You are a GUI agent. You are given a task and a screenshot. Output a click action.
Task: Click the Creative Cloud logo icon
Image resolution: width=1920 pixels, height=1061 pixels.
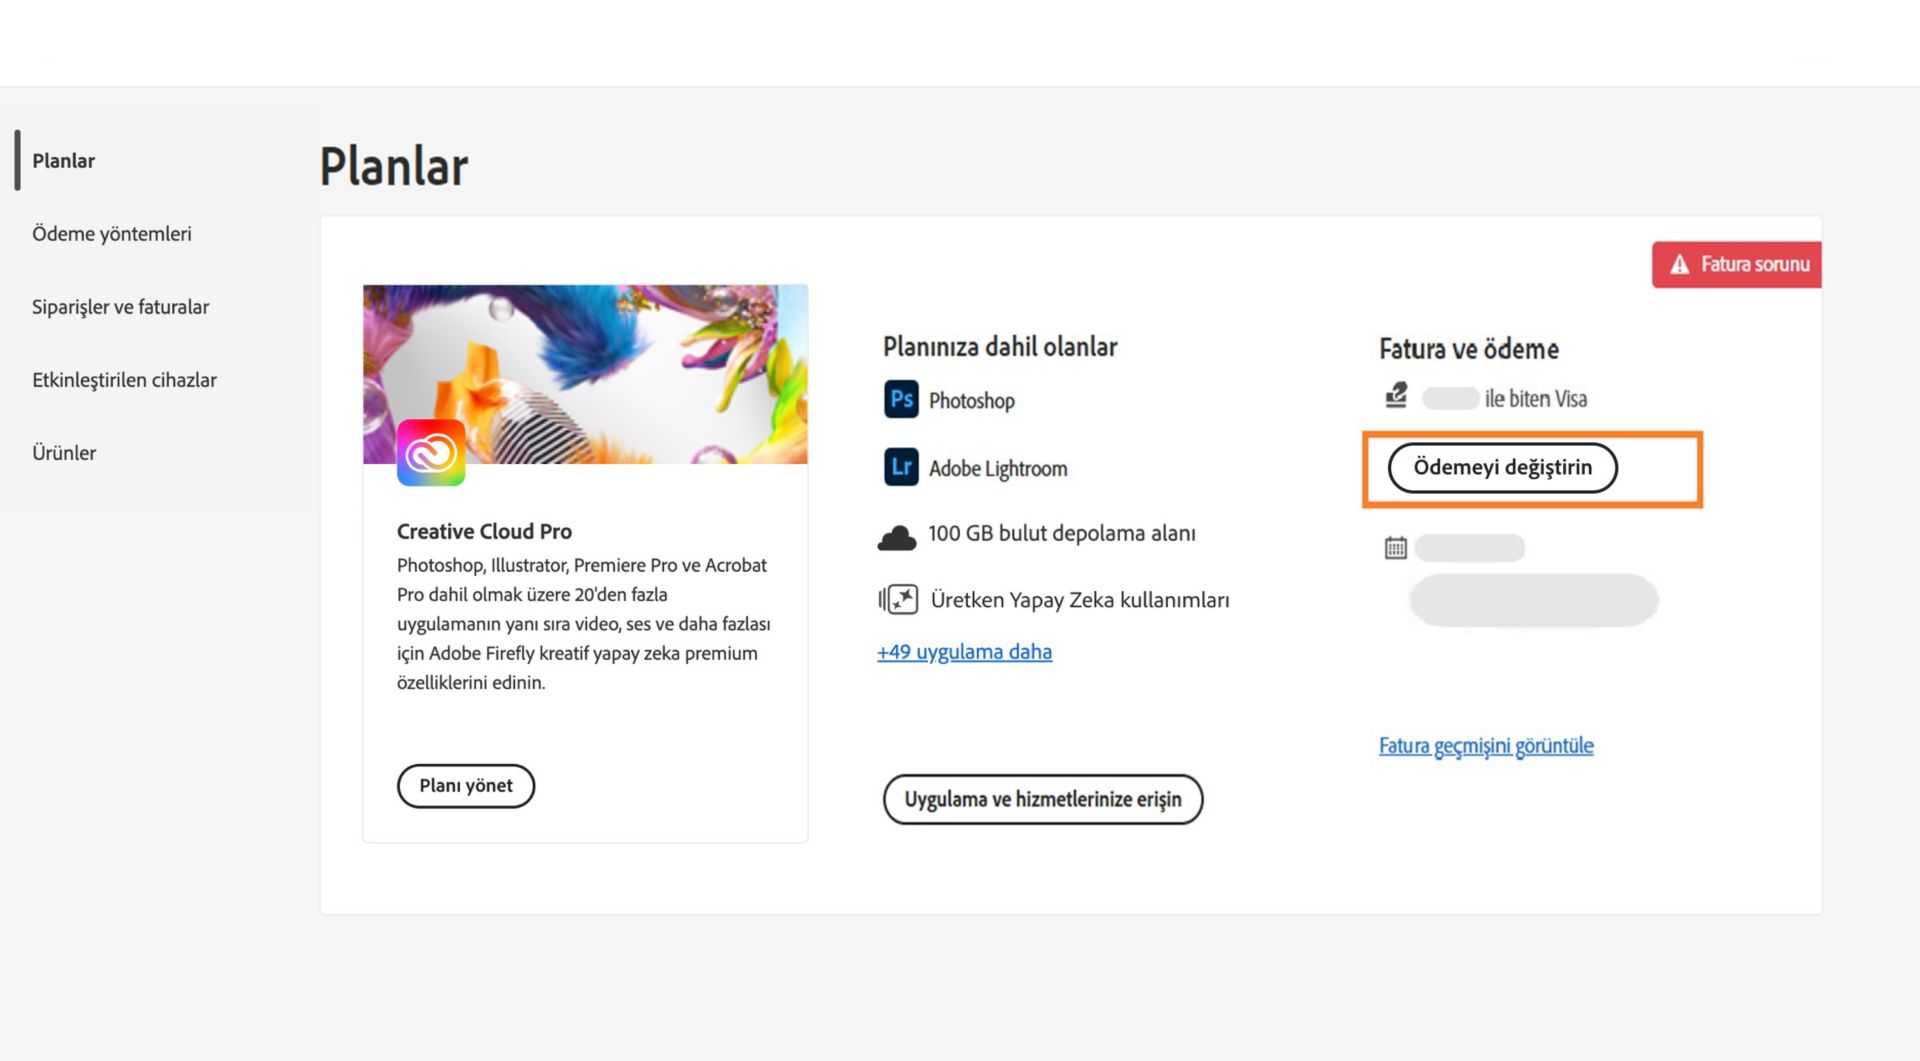tap(431, 453)
